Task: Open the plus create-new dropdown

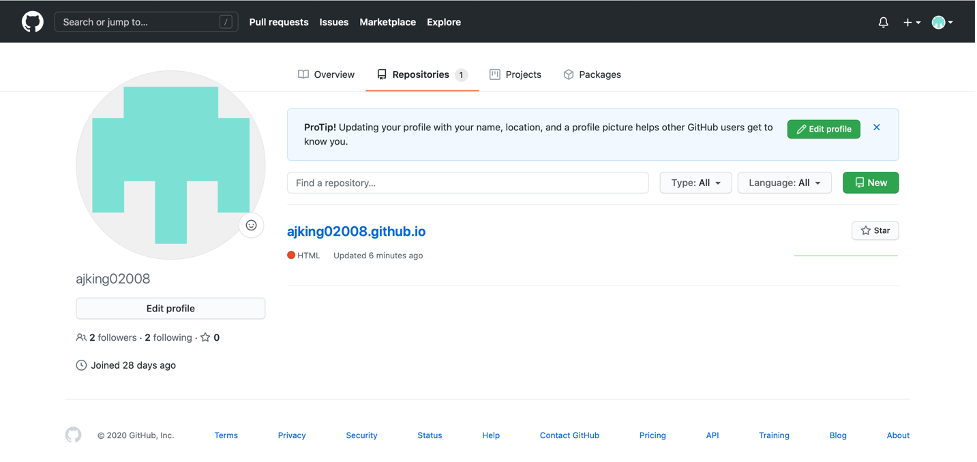Action: coord(911,22)
